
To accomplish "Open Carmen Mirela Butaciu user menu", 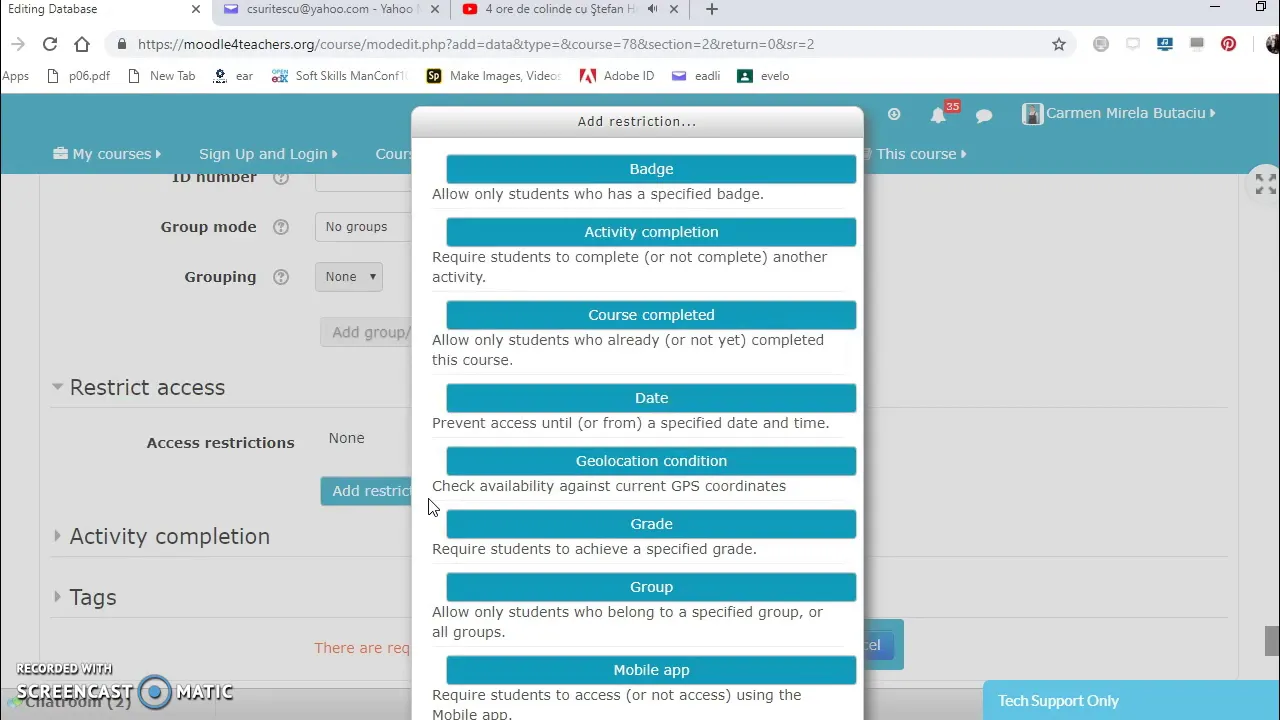I will (1130, 113).
